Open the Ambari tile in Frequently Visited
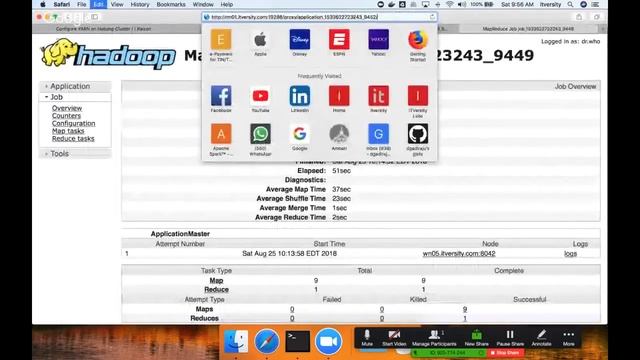The width and height of the screenshot is (640, 360). tap(339, 134)
